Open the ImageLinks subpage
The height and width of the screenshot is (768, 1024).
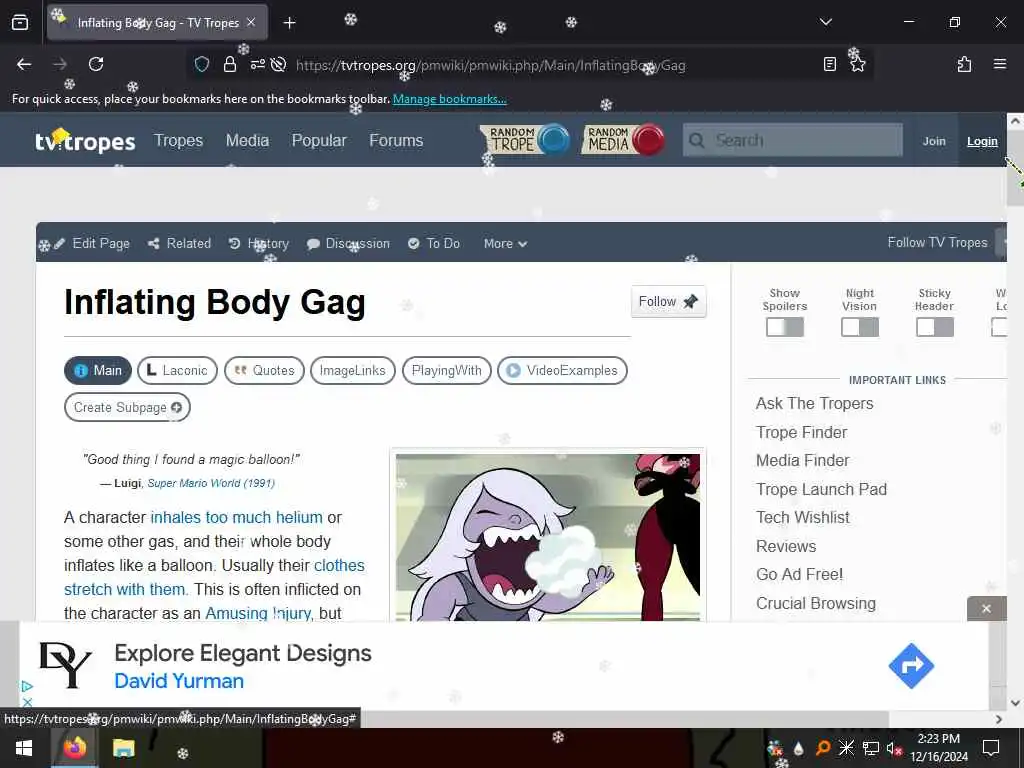point(353,370)
